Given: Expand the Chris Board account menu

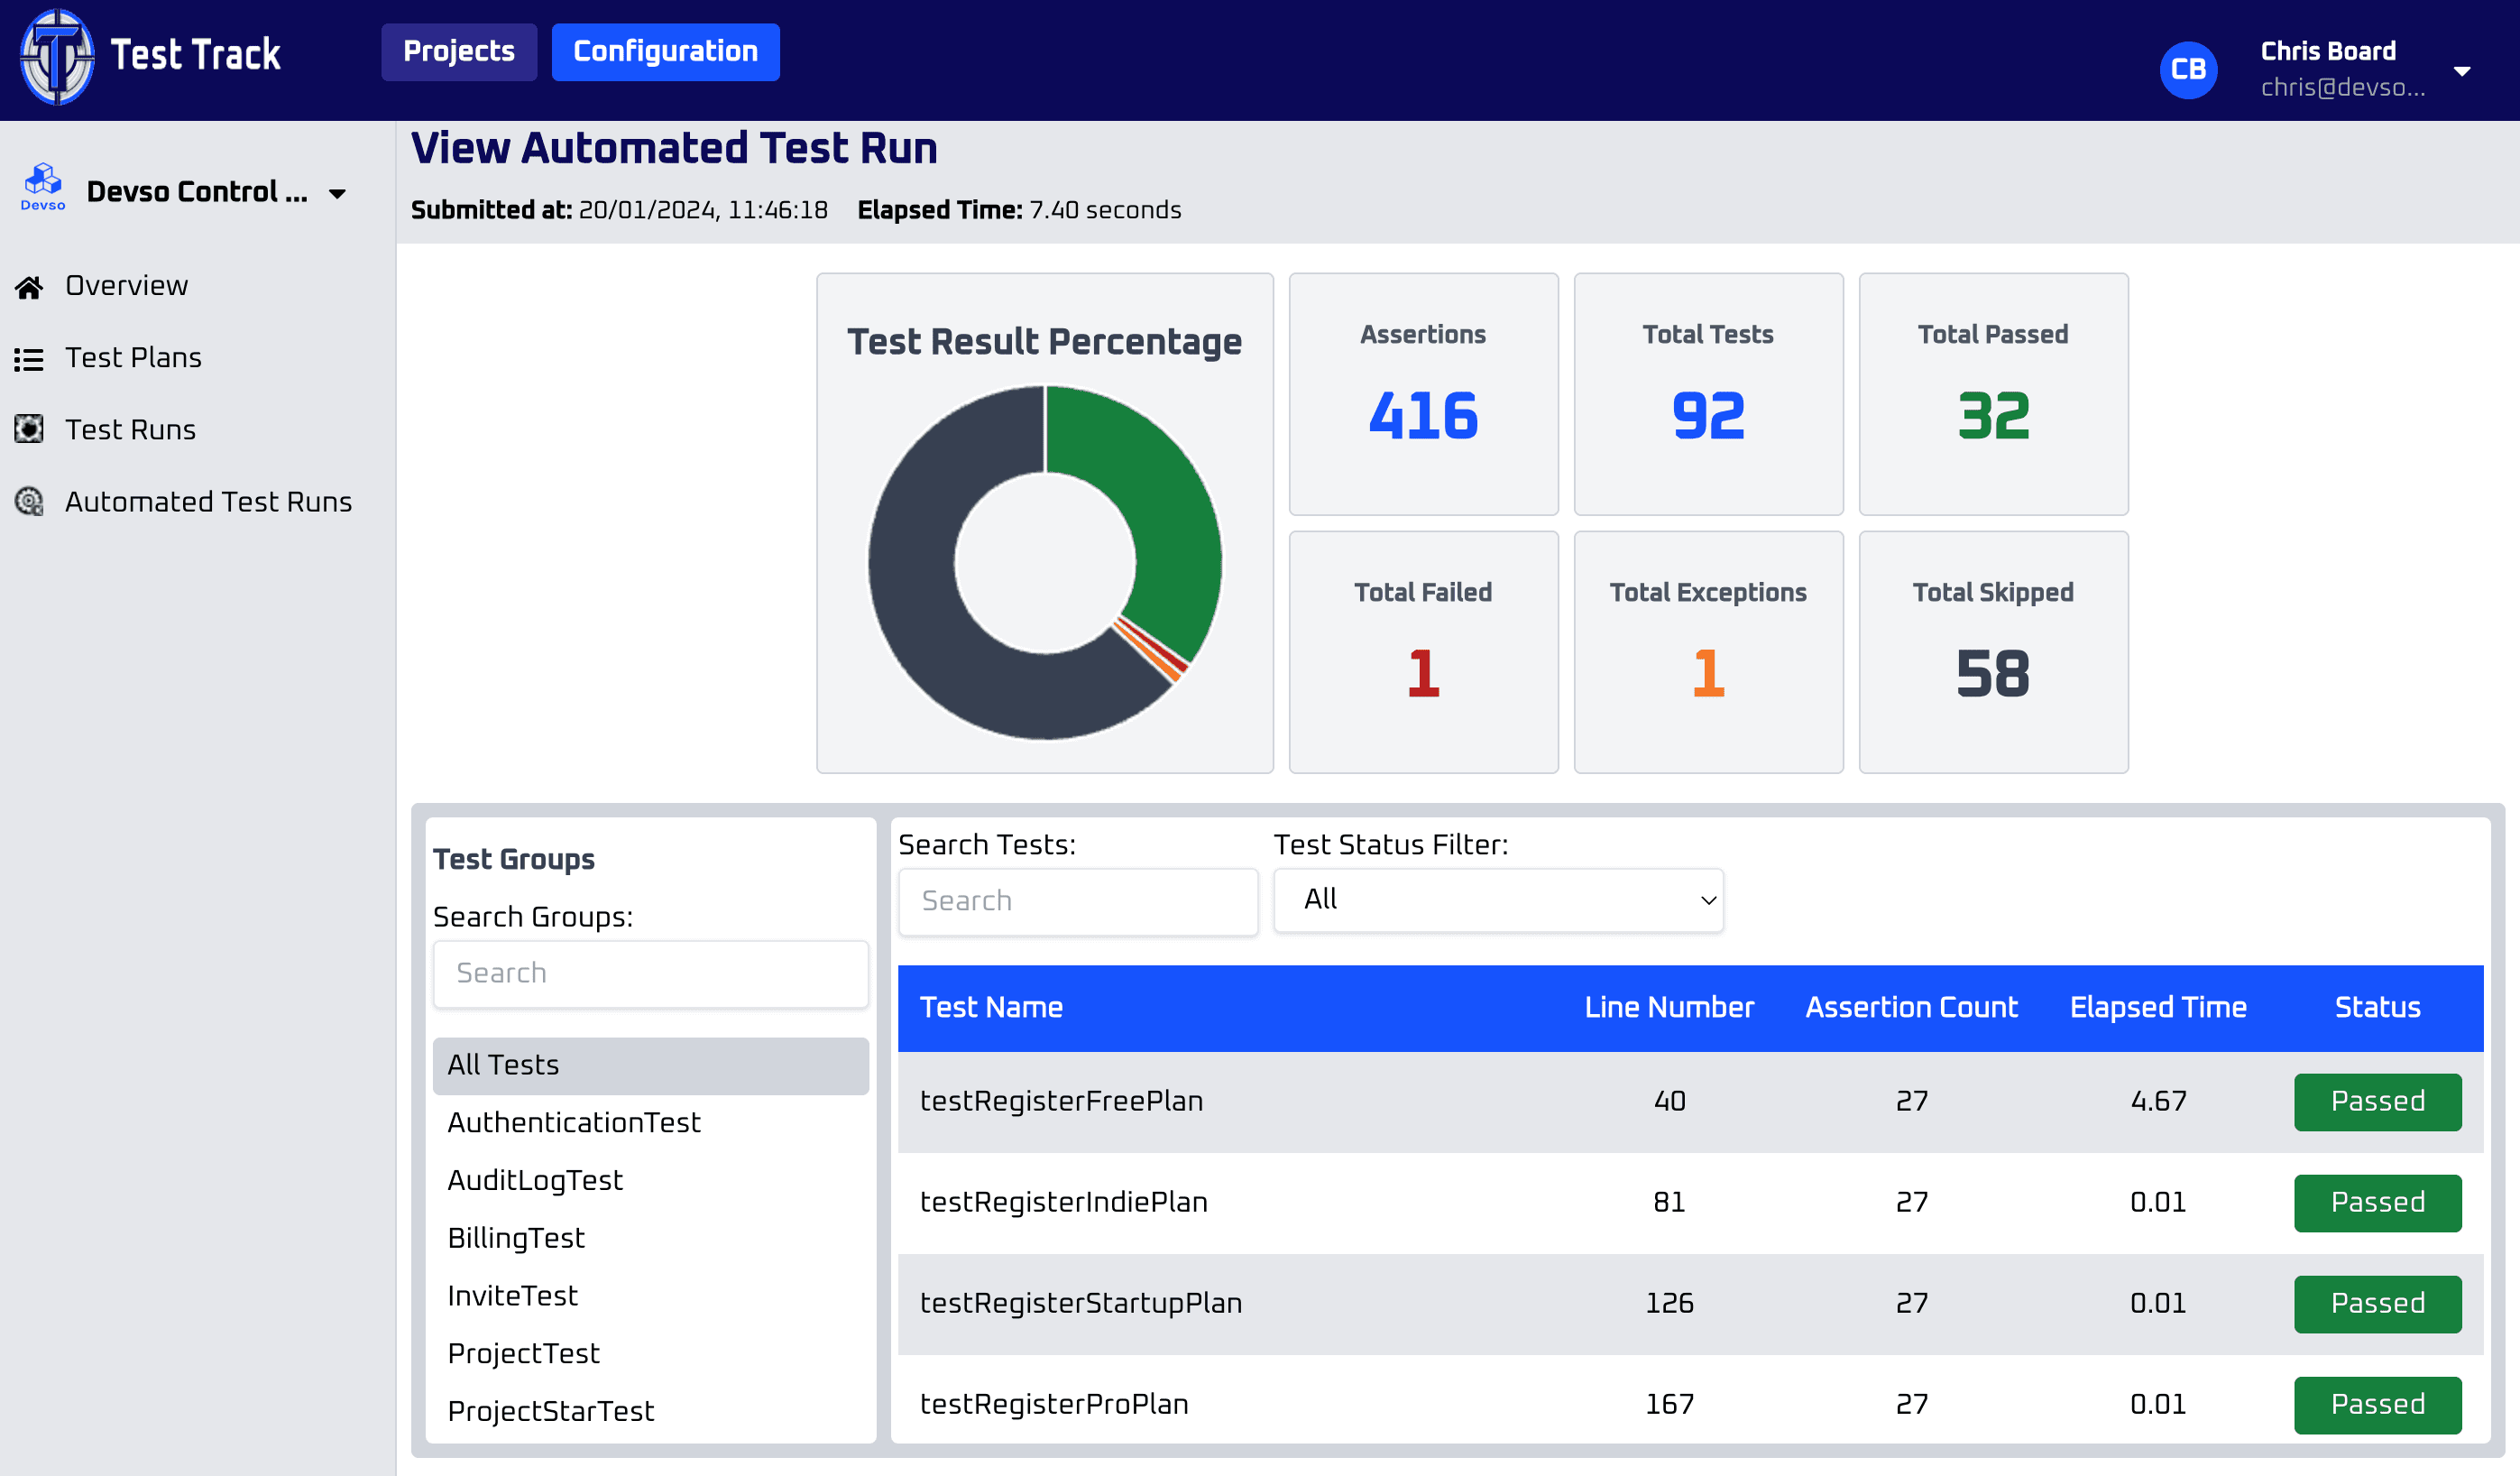Looking at the screenshot, I should (2463, 70).
